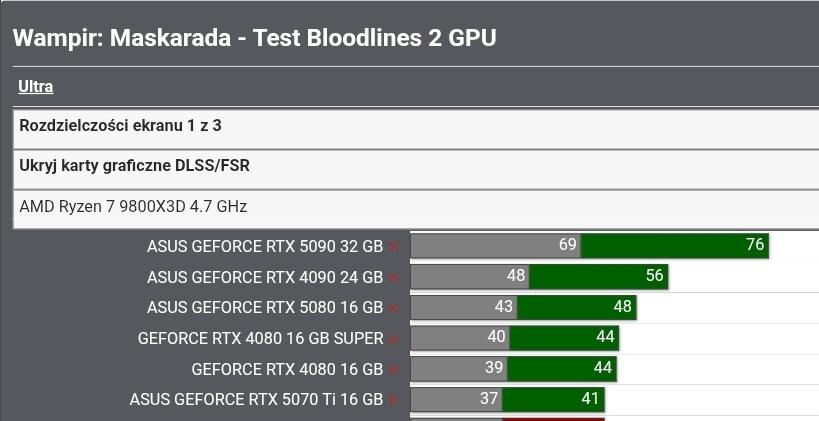Screen dimensions: 819x421
Task: Delete the GeForce RTX 4080 16 GB row
Action: (394, 370)
